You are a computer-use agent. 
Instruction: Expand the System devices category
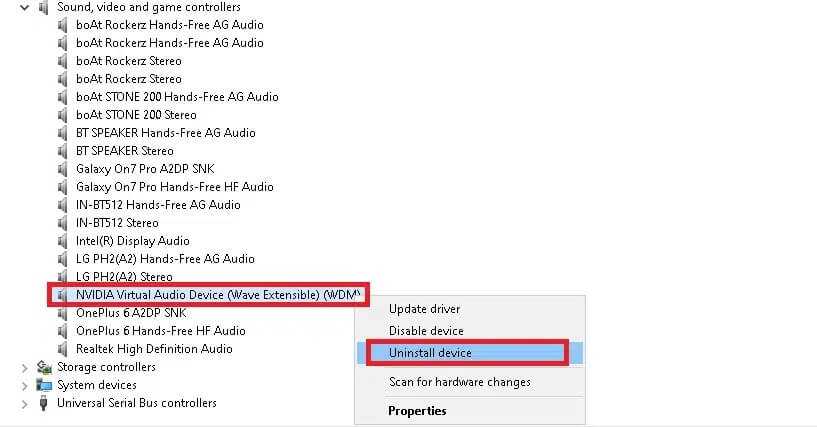pyautogui.click(x=24, y=386)
